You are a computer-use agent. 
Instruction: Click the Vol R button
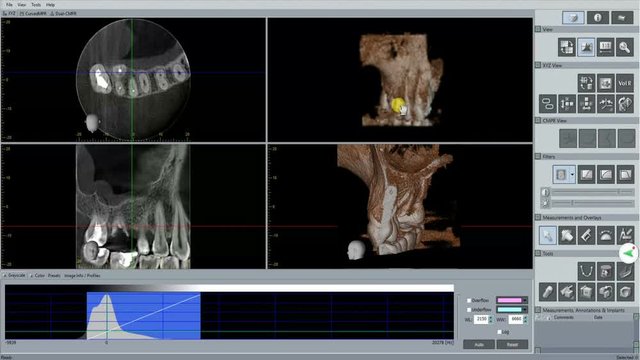point(624,83)
